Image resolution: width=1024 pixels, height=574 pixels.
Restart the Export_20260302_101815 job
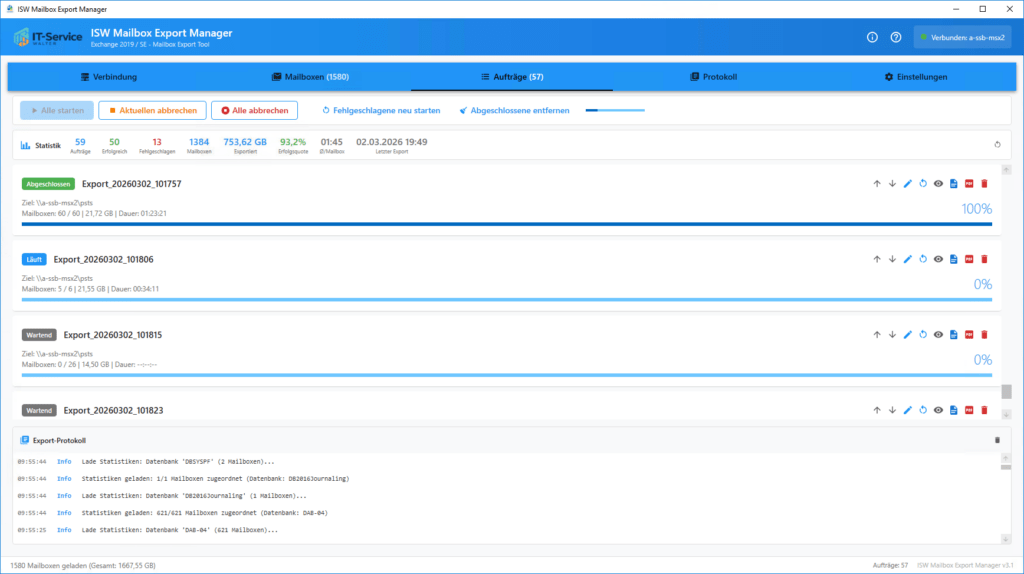click(923, 335)
